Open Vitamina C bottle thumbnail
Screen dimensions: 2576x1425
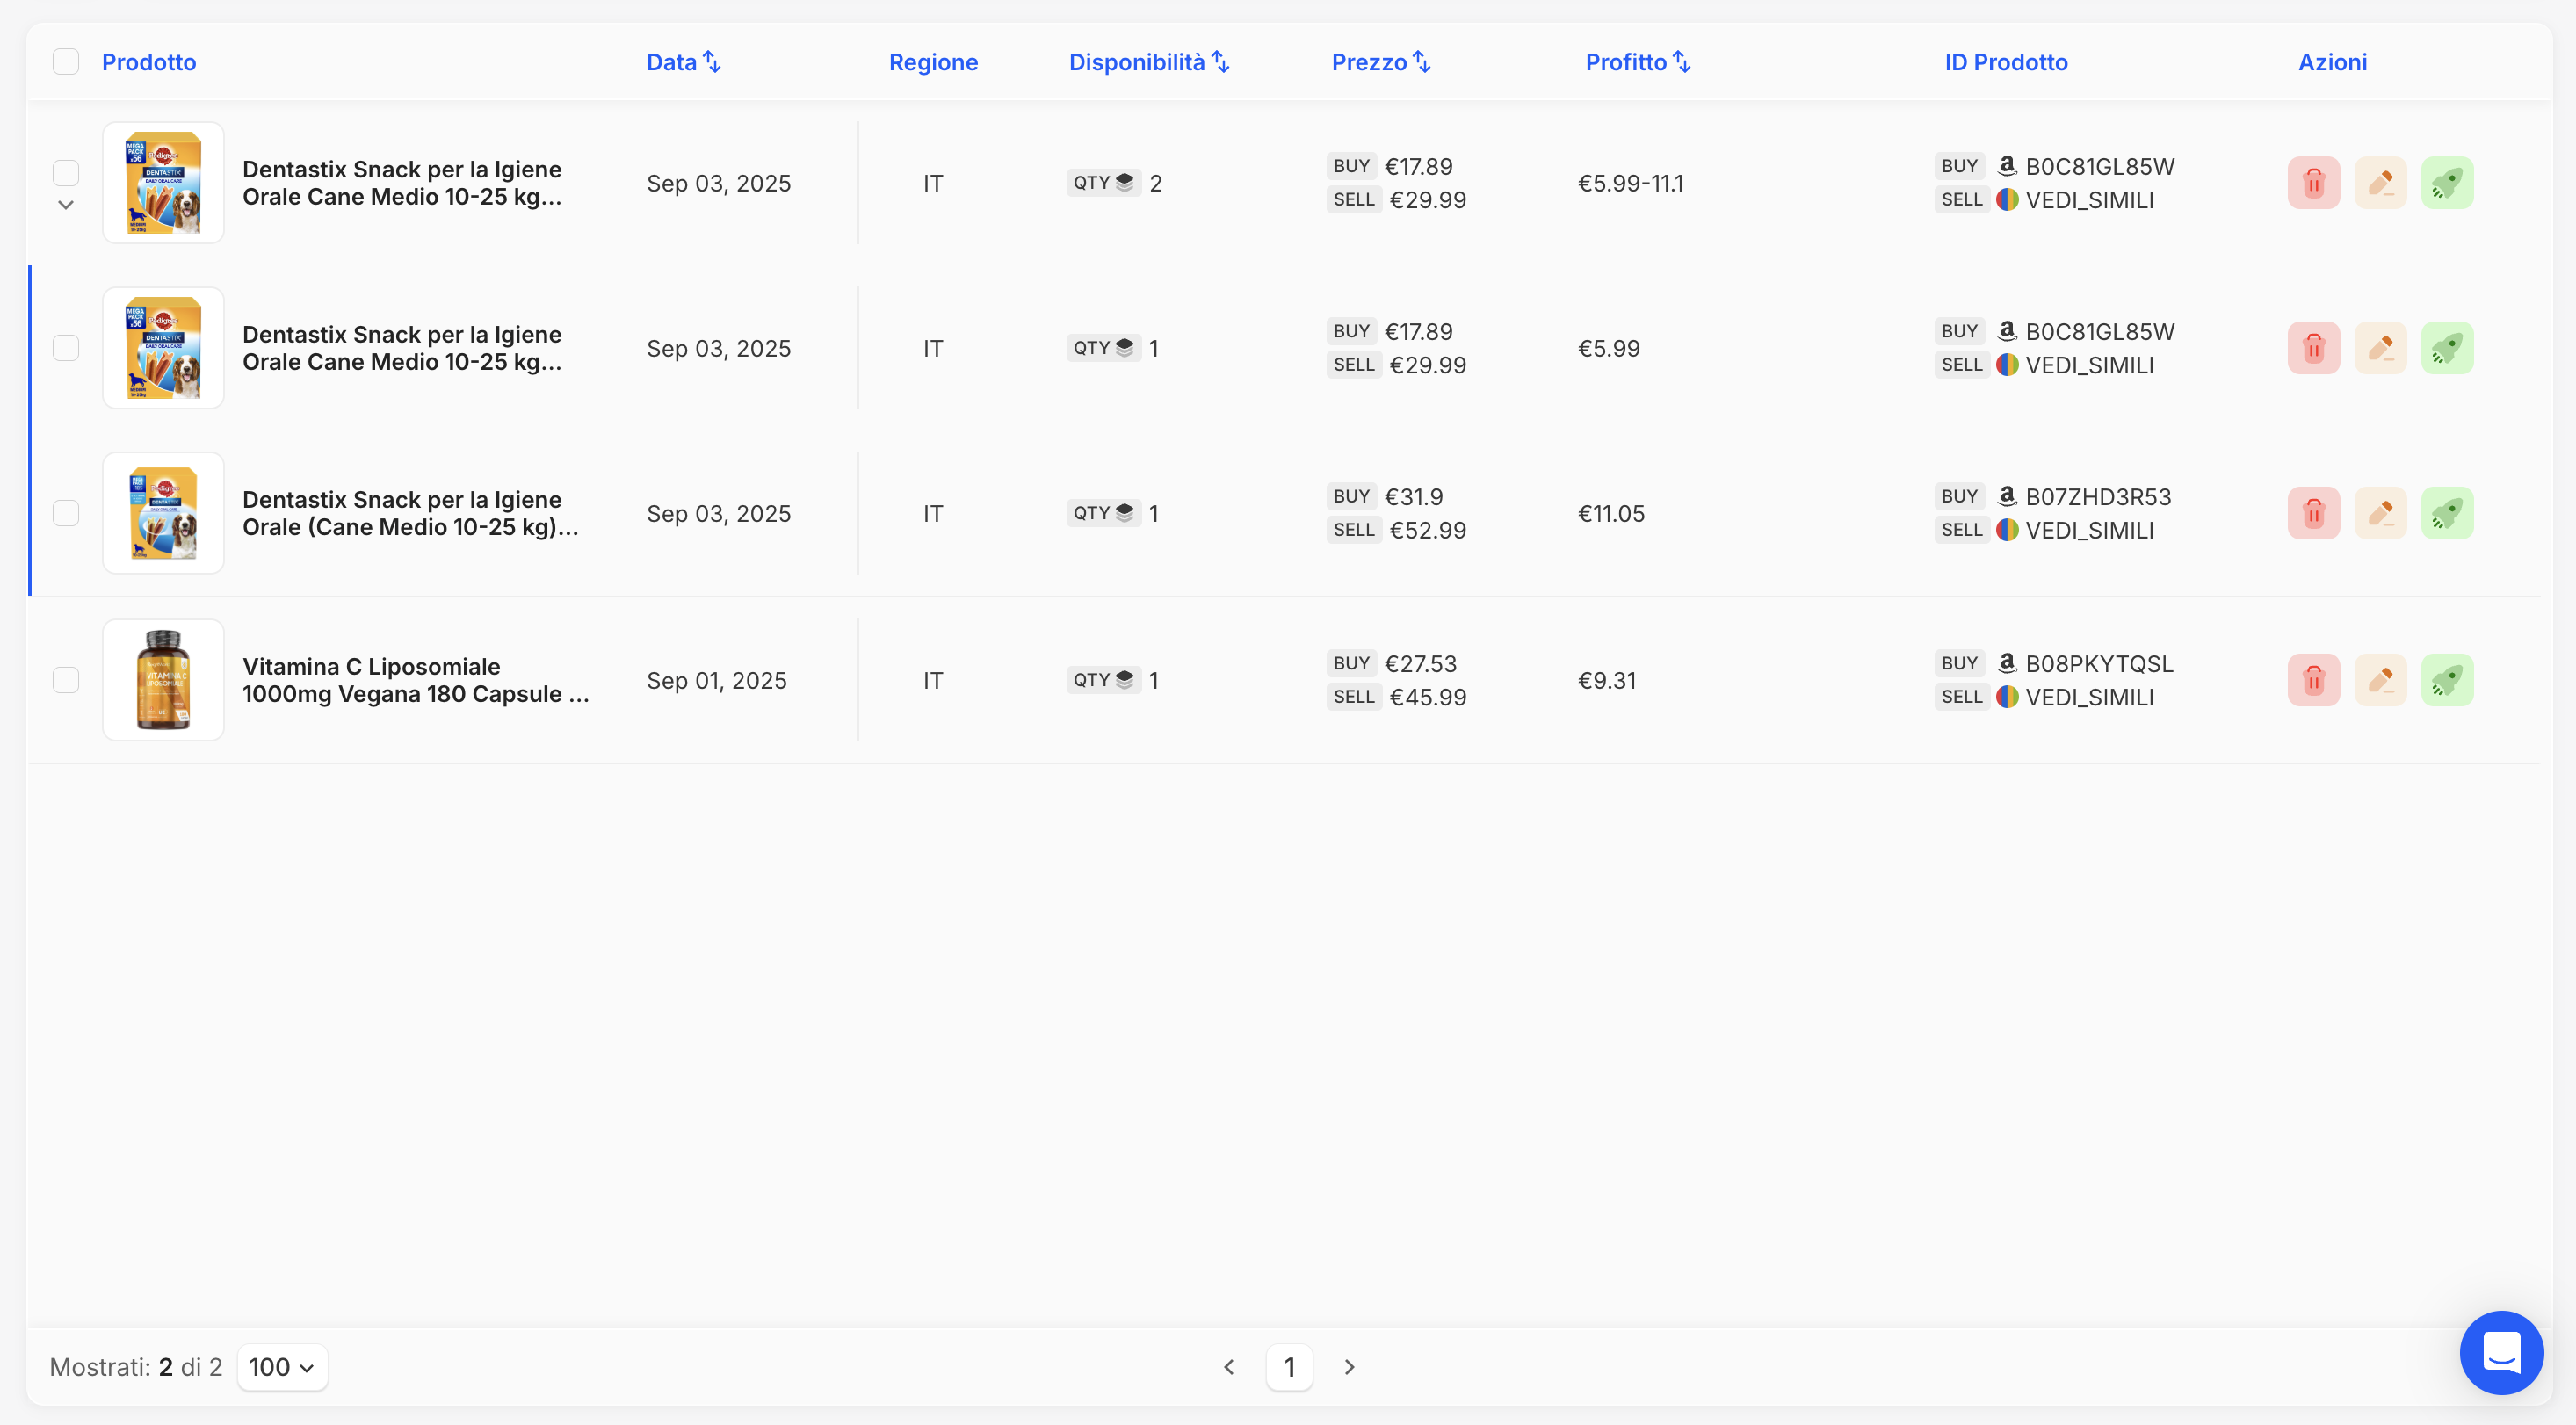point(163,680)
